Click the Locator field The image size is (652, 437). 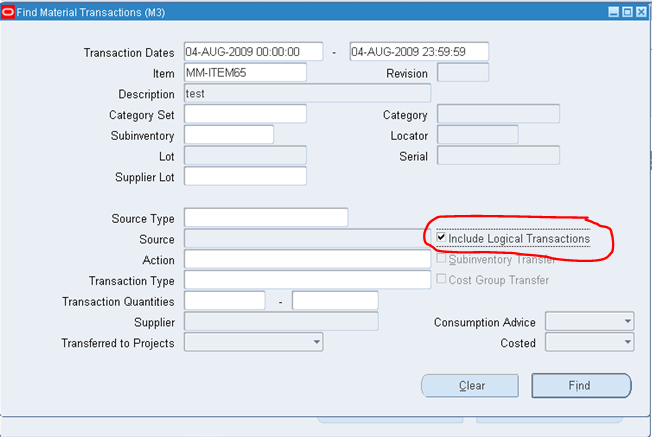pos(478,134)
